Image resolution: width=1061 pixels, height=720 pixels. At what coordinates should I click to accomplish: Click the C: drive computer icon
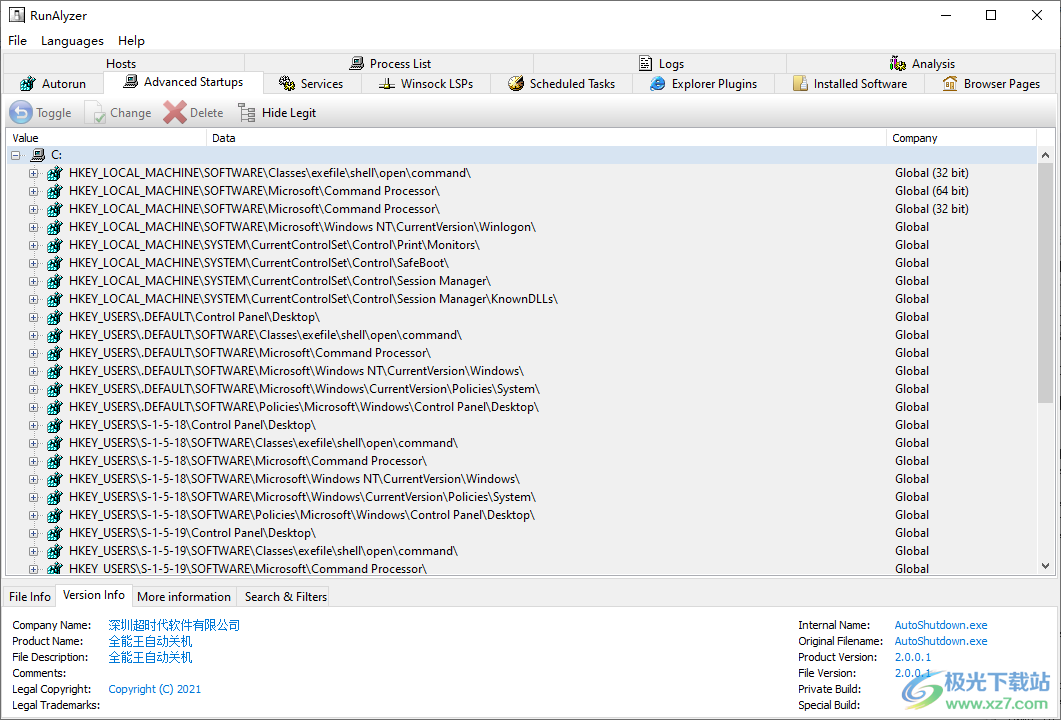point(39,155)
